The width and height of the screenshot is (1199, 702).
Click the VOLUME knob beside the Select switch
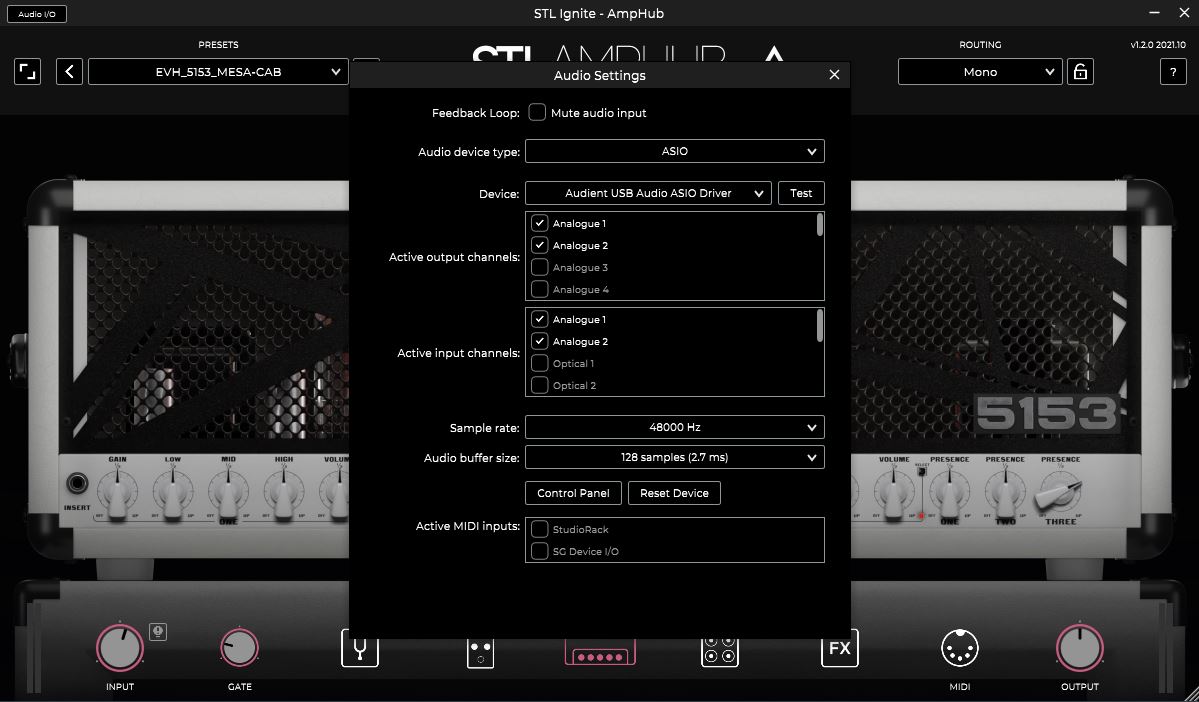click(x=894, y=492)
